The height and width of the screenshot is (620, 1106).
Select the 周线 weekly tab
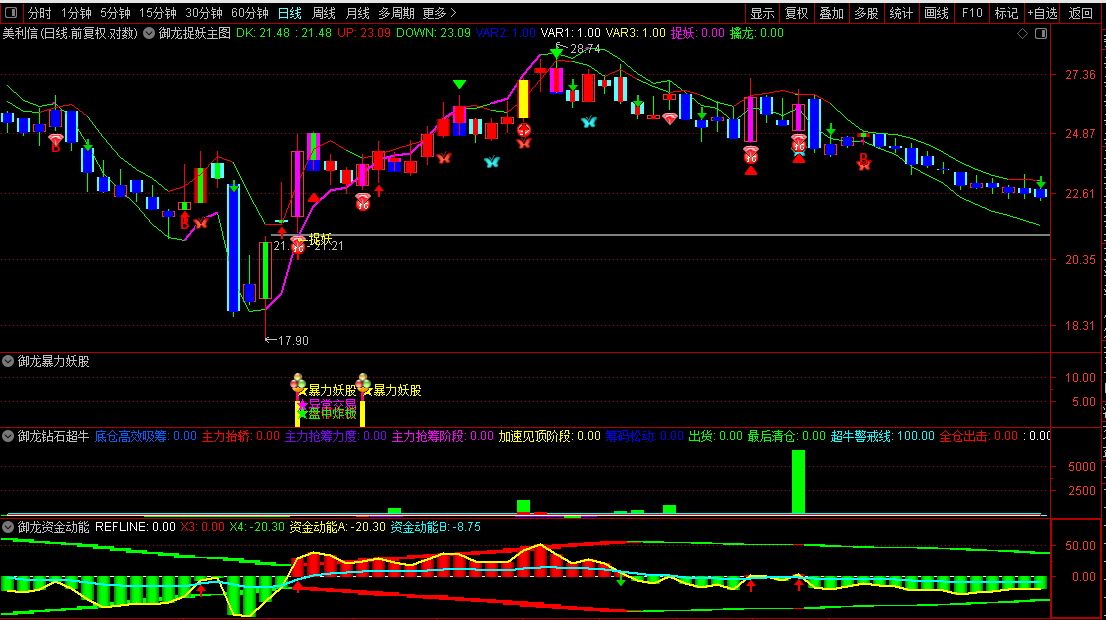click(324, 13)
